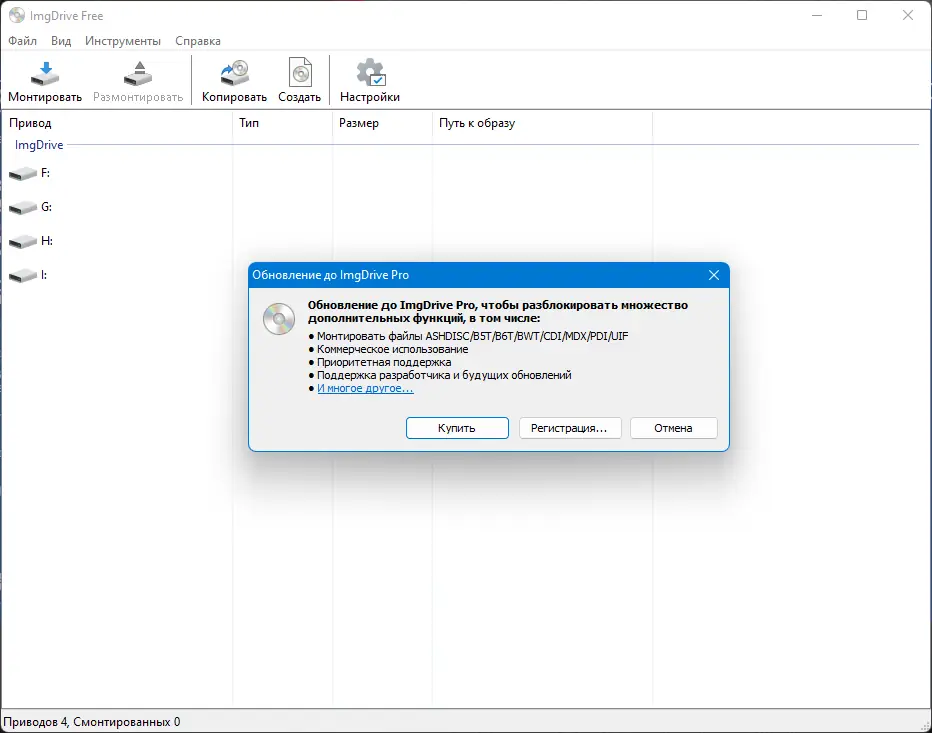
Task: Select the G: drive icon
Action: coord(23,207)
